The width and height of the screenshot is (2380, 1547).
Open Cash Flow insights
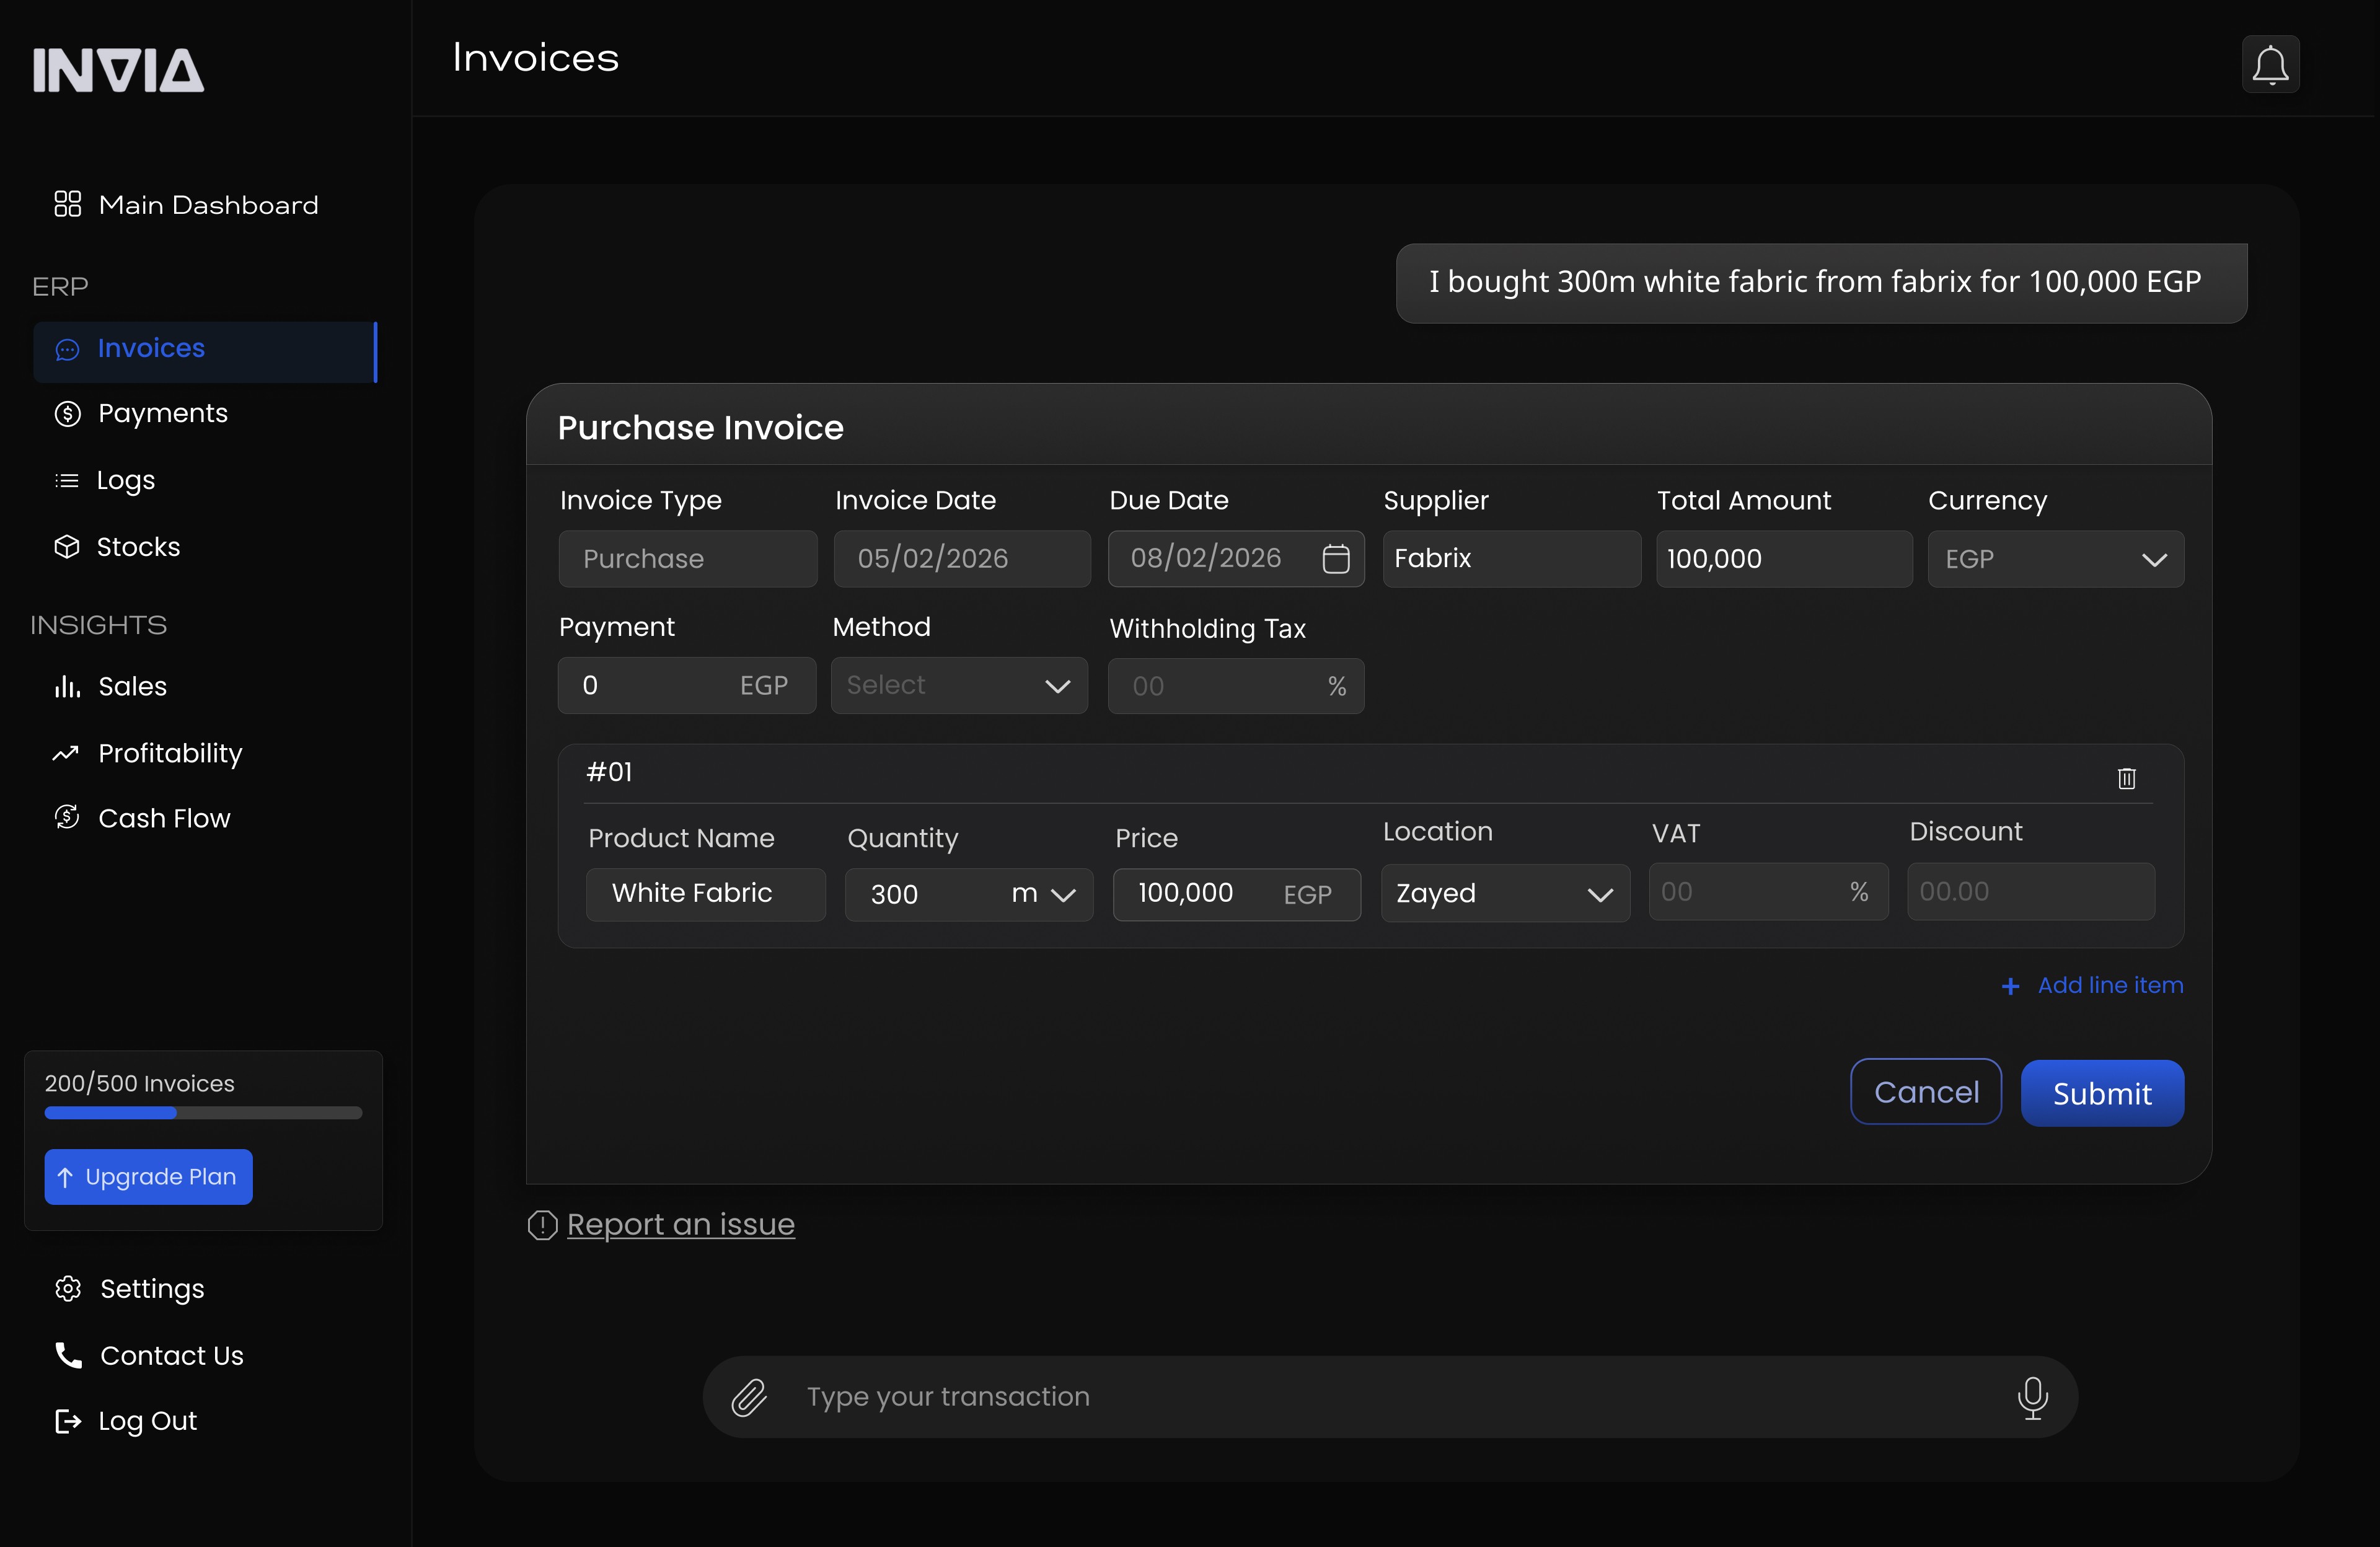click(x=164, y=818)
